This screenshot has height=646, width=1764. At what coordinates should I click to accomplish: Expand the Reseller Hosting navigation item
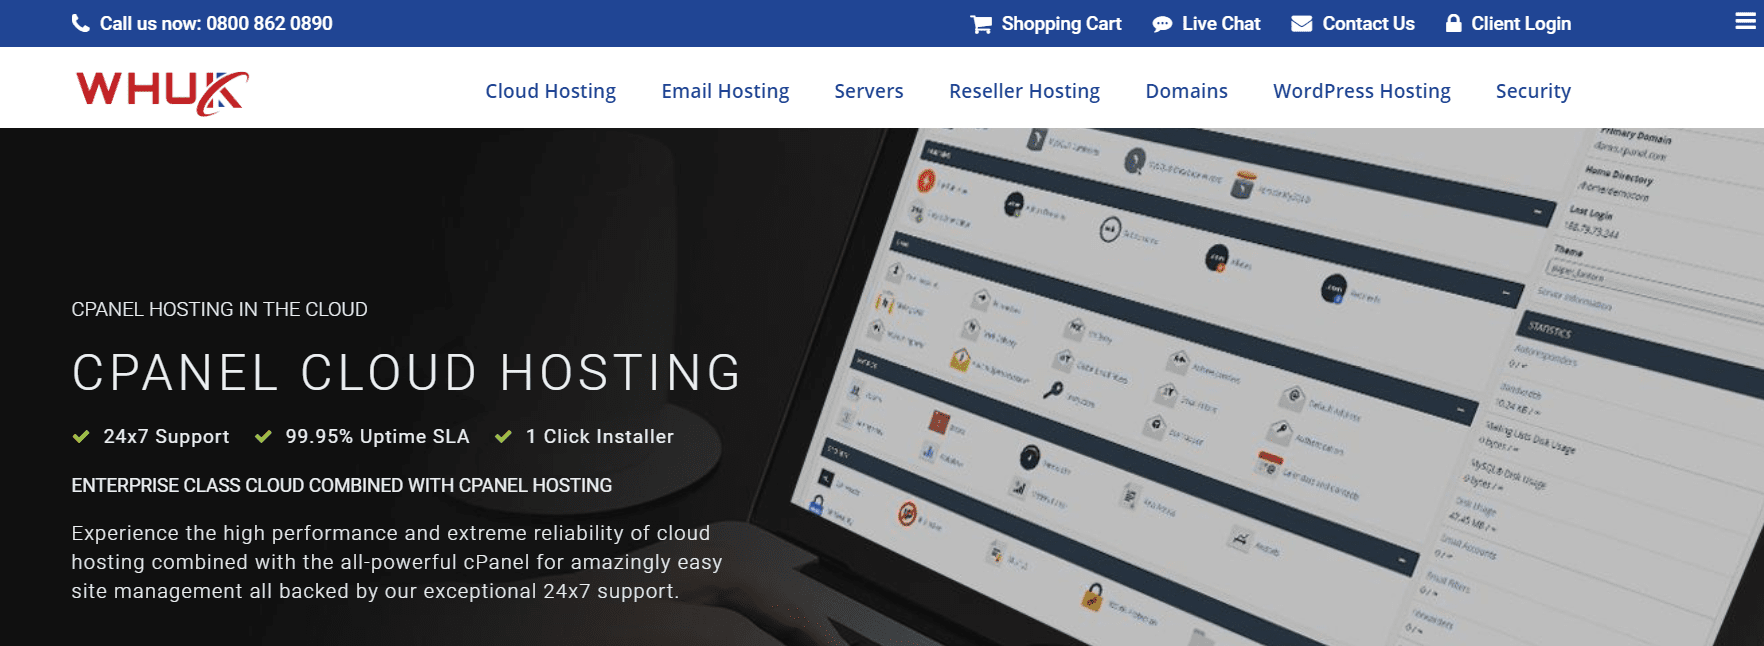(x=1024, y=91)
